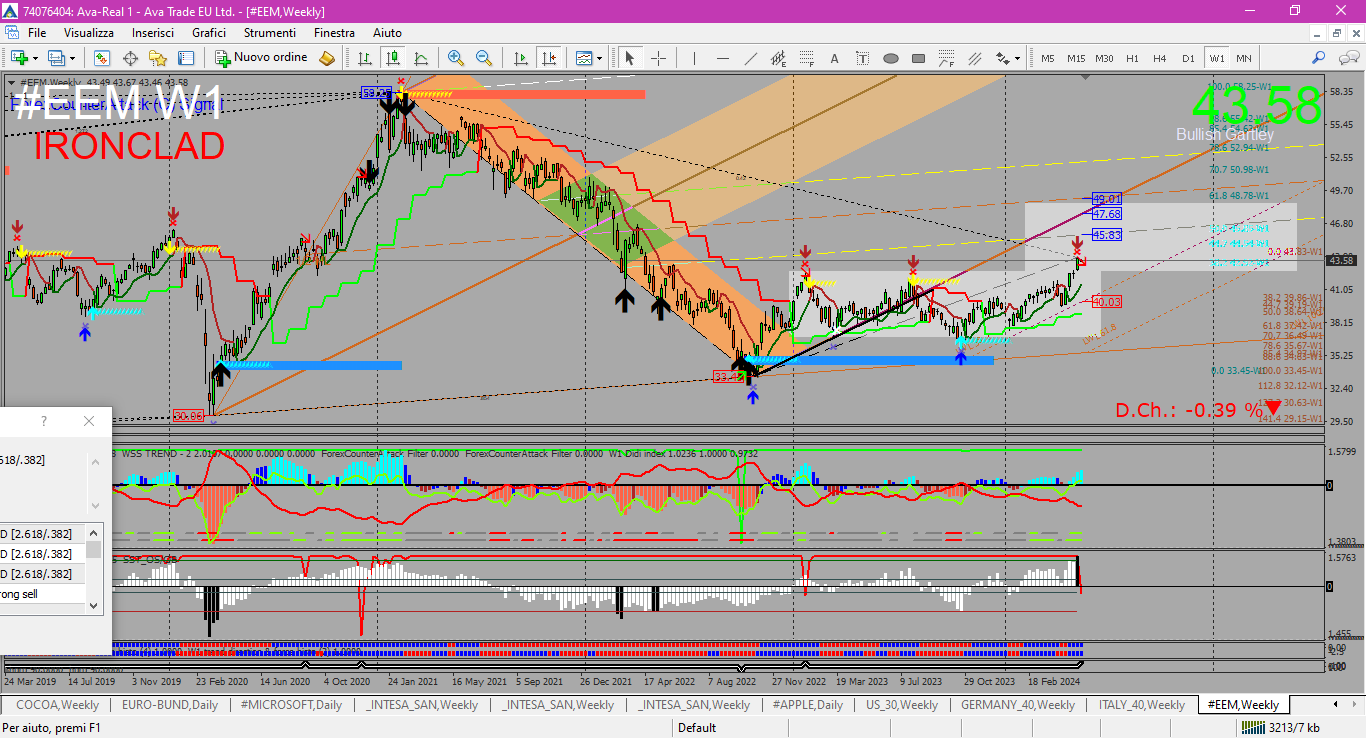The height and width of the screenshot is (738, 1366).
Task: Open the chat community icon
Action: tap(1347, 58)
